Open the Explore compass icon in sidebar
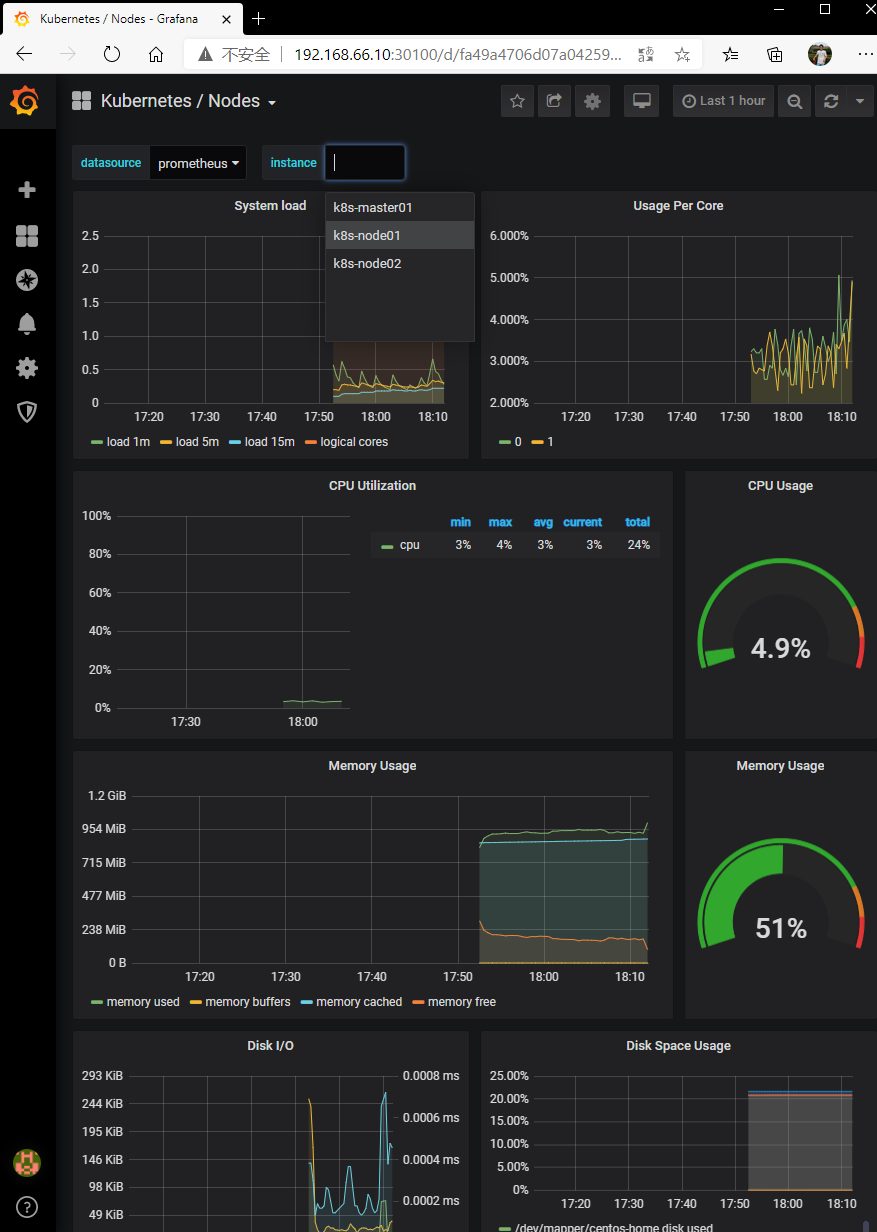 pyautogui.click(x=27, y=280)
